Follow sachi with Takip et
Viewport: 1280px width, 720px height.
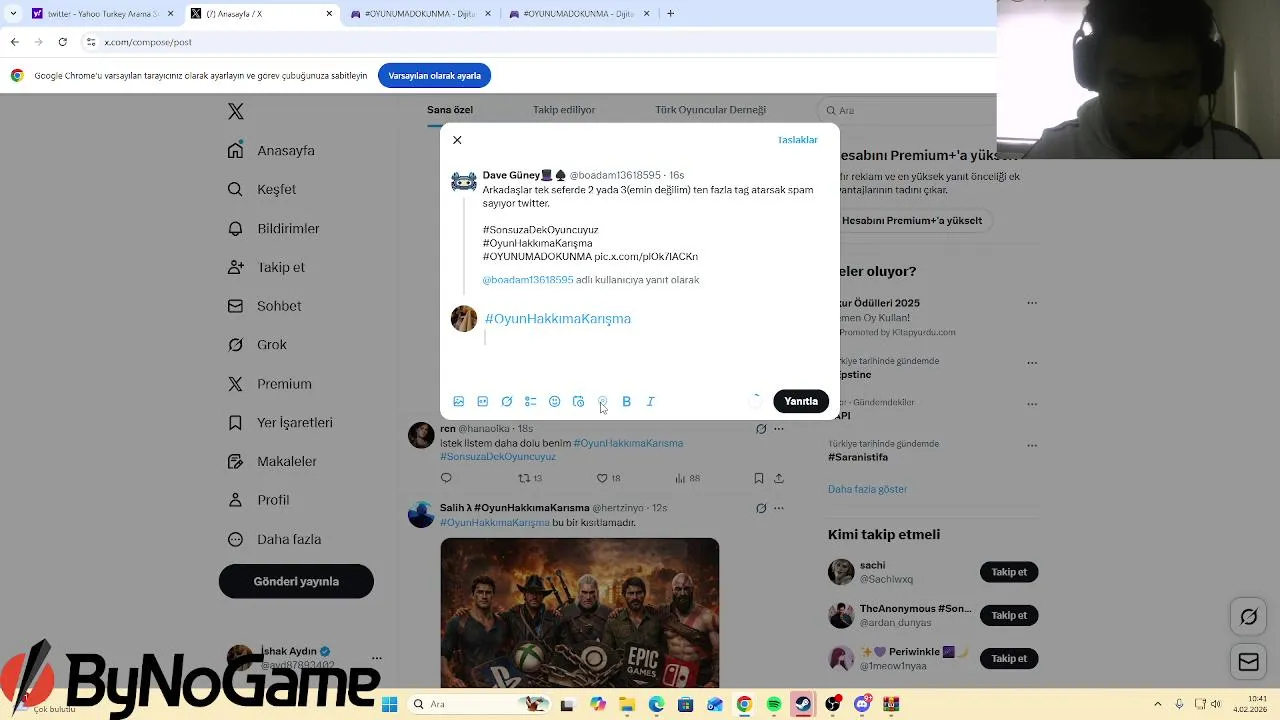click(1009, 572)
